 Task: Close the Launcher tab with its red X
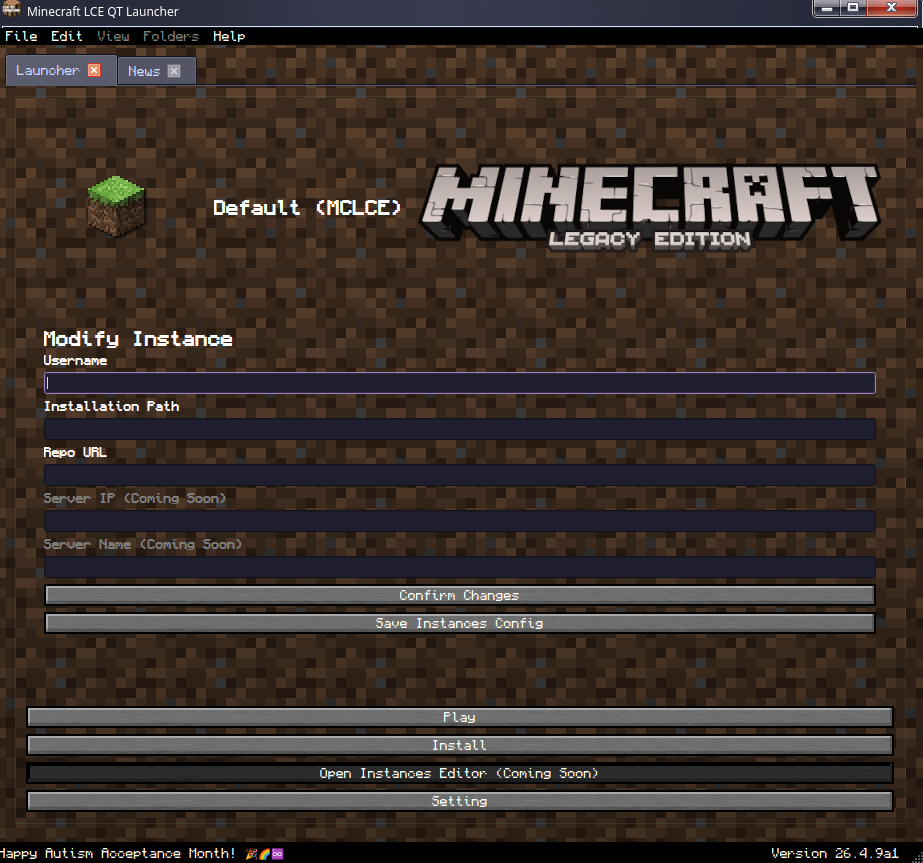pos(94,70)
